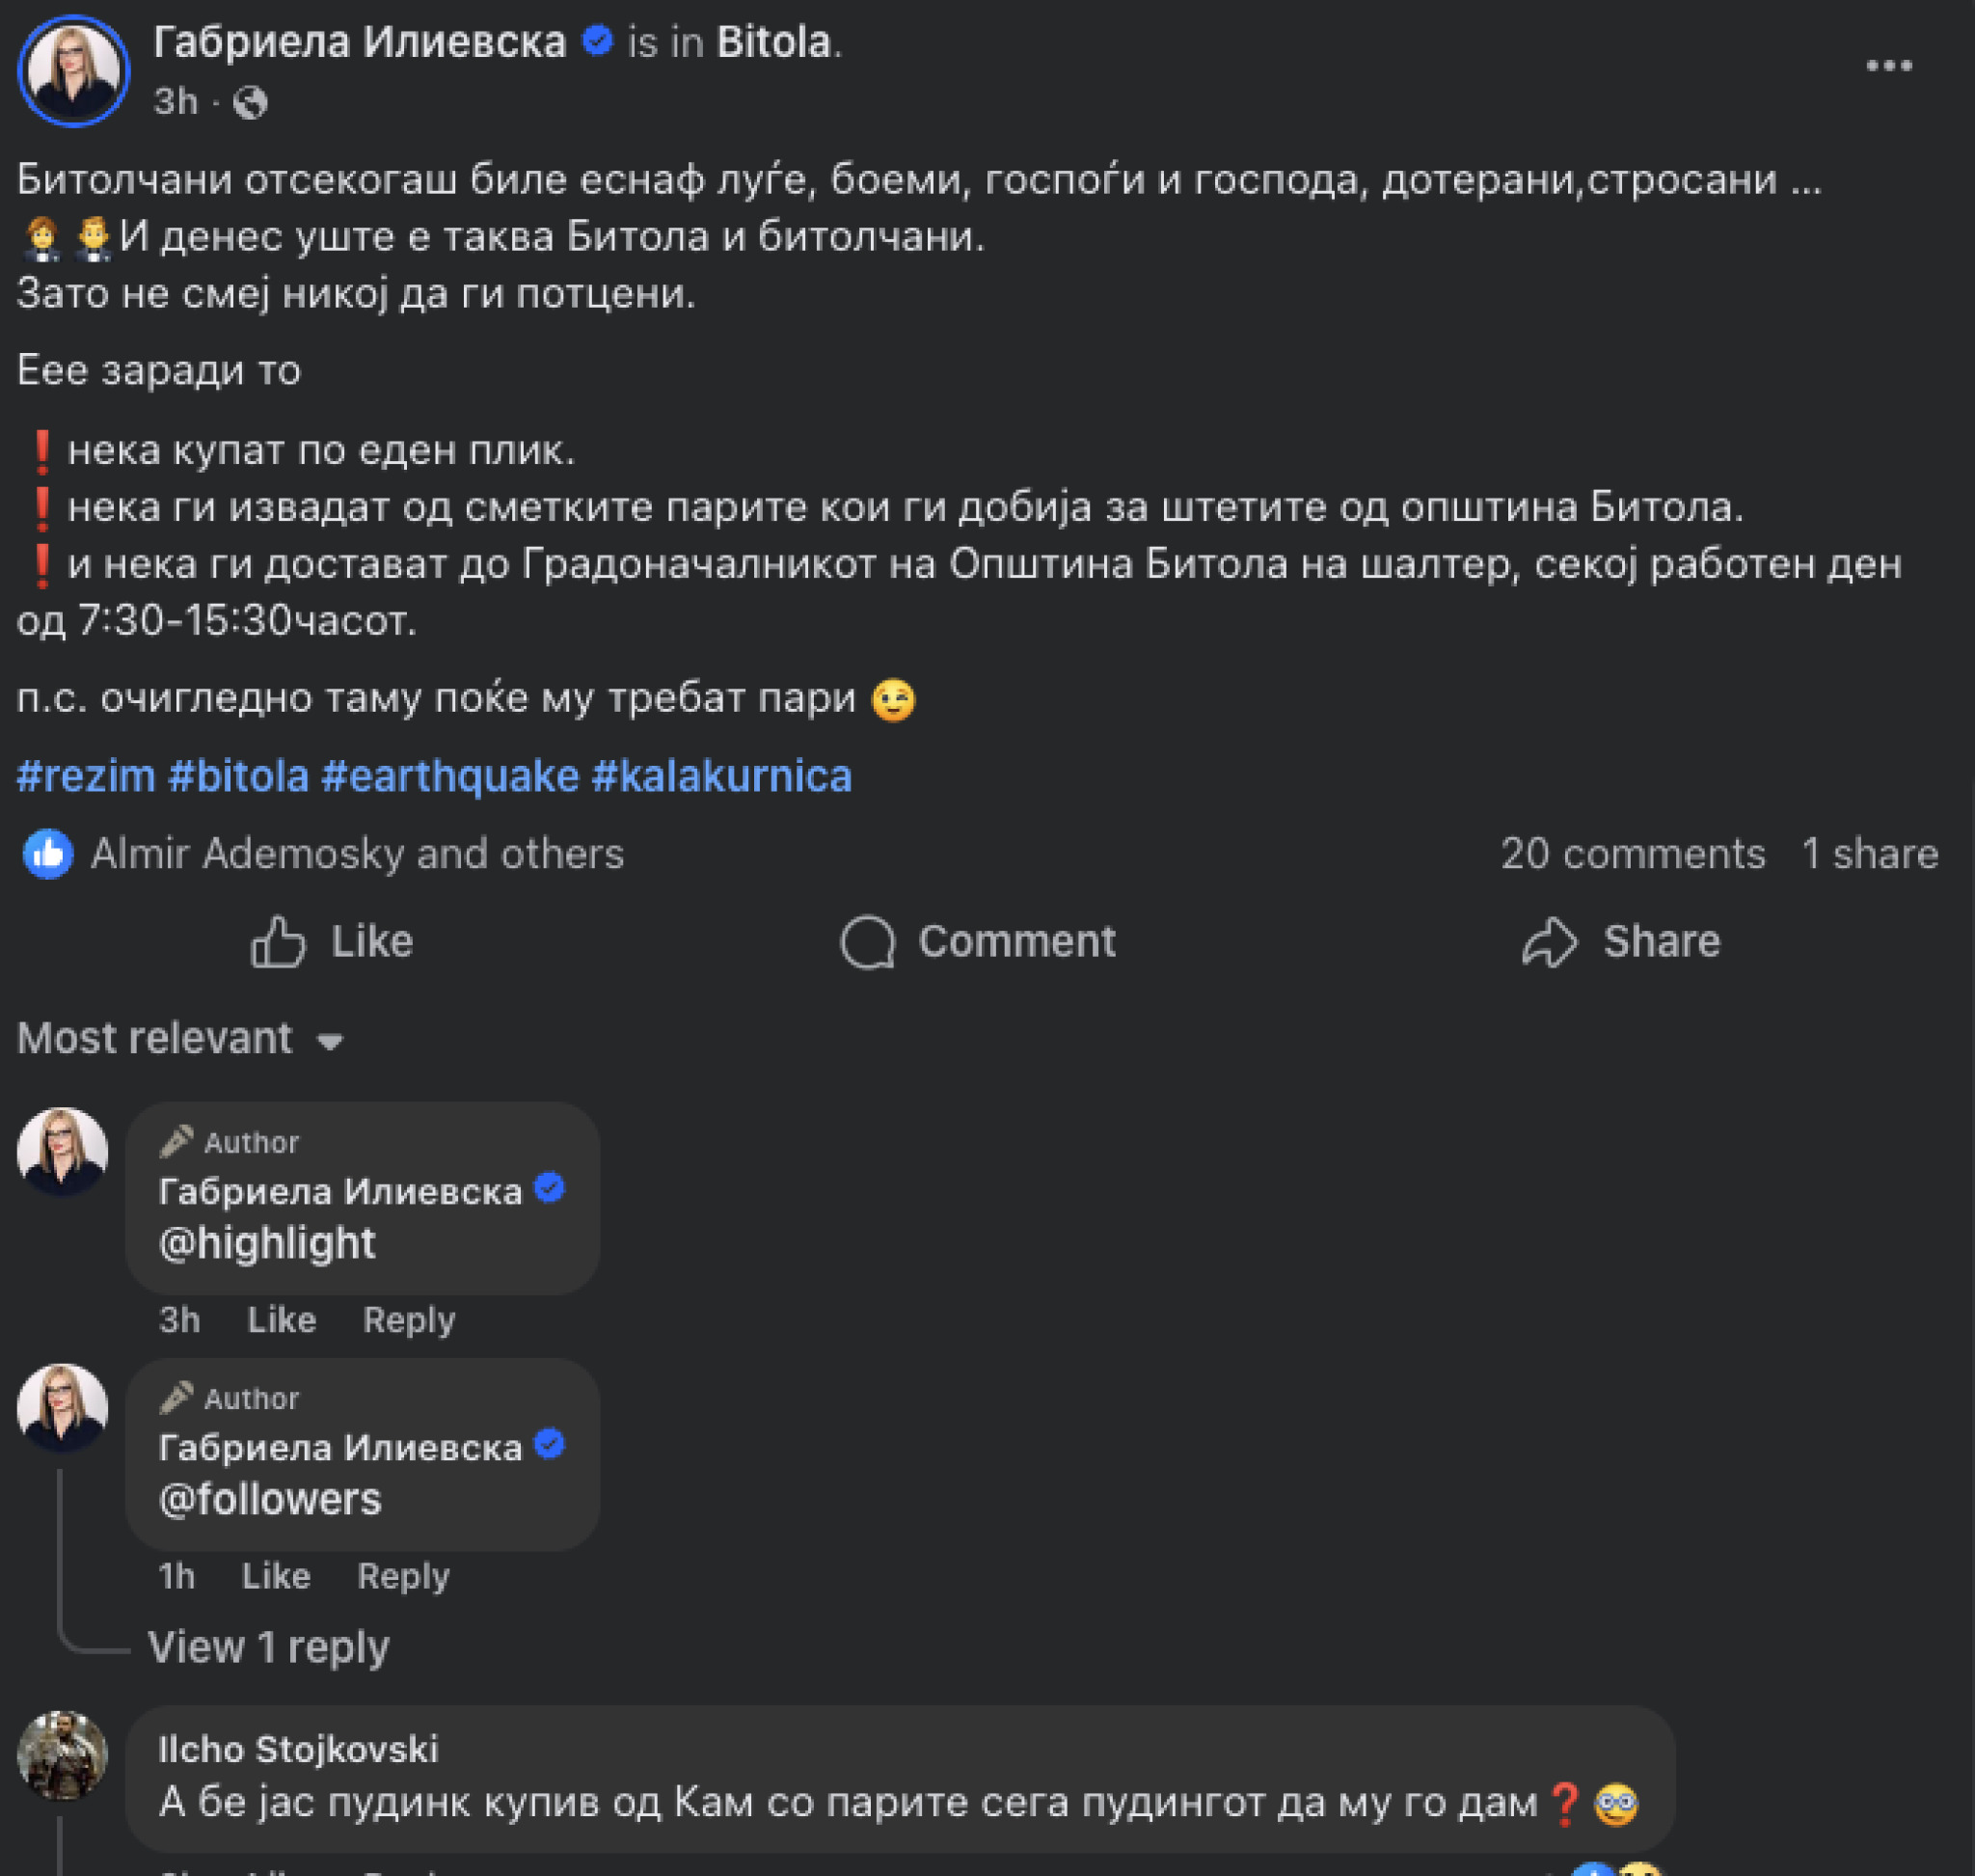Like the @highlight comment

[282, 1320]
